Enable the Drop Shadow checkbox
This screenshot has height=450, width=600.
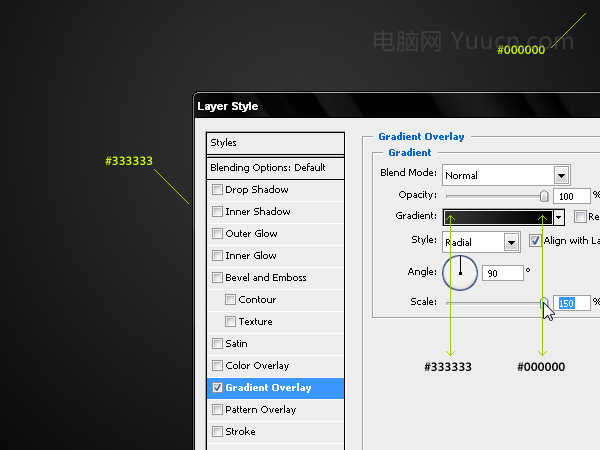217,189
